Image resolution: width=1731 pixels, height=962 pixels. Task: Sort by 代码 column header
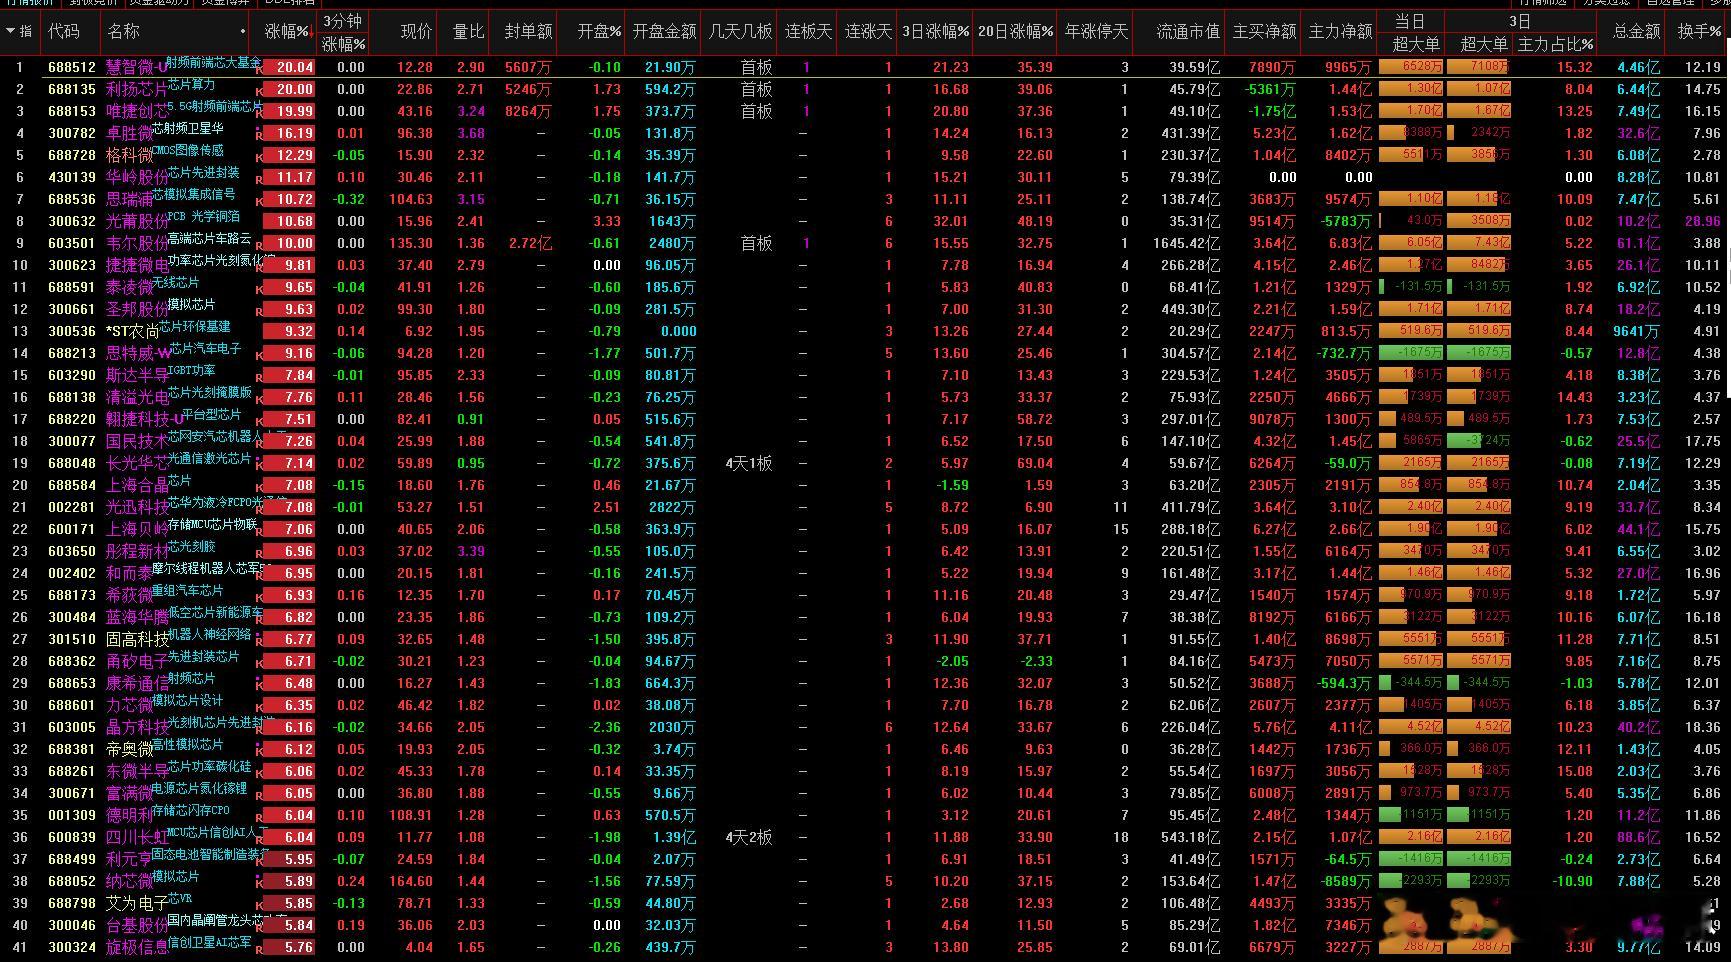click(63, 32)
